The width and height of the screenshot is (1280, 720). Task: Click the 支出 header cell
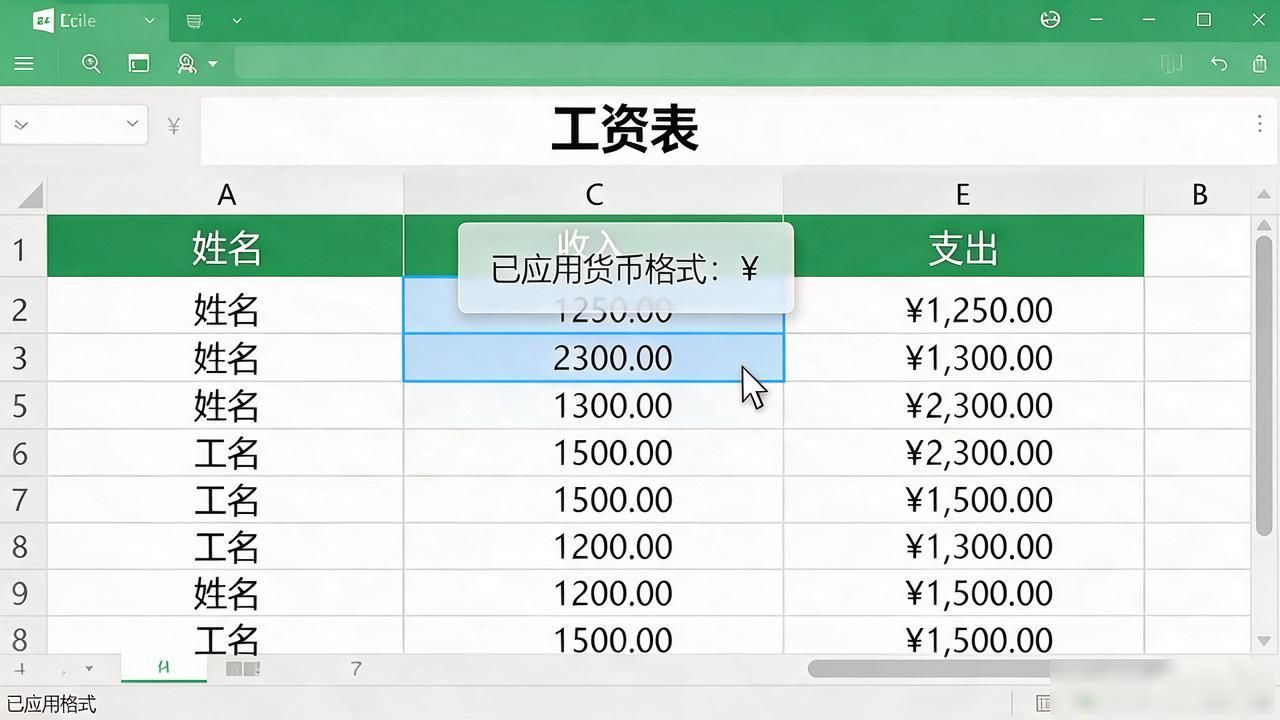click(x=963, y=247)
